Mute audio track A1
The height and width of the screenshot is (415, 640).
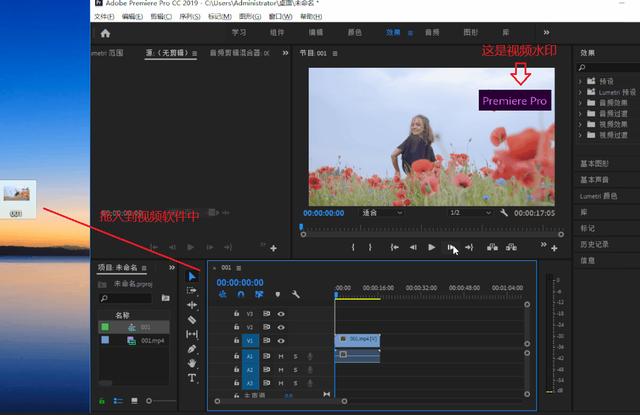(x=281, y=357)
